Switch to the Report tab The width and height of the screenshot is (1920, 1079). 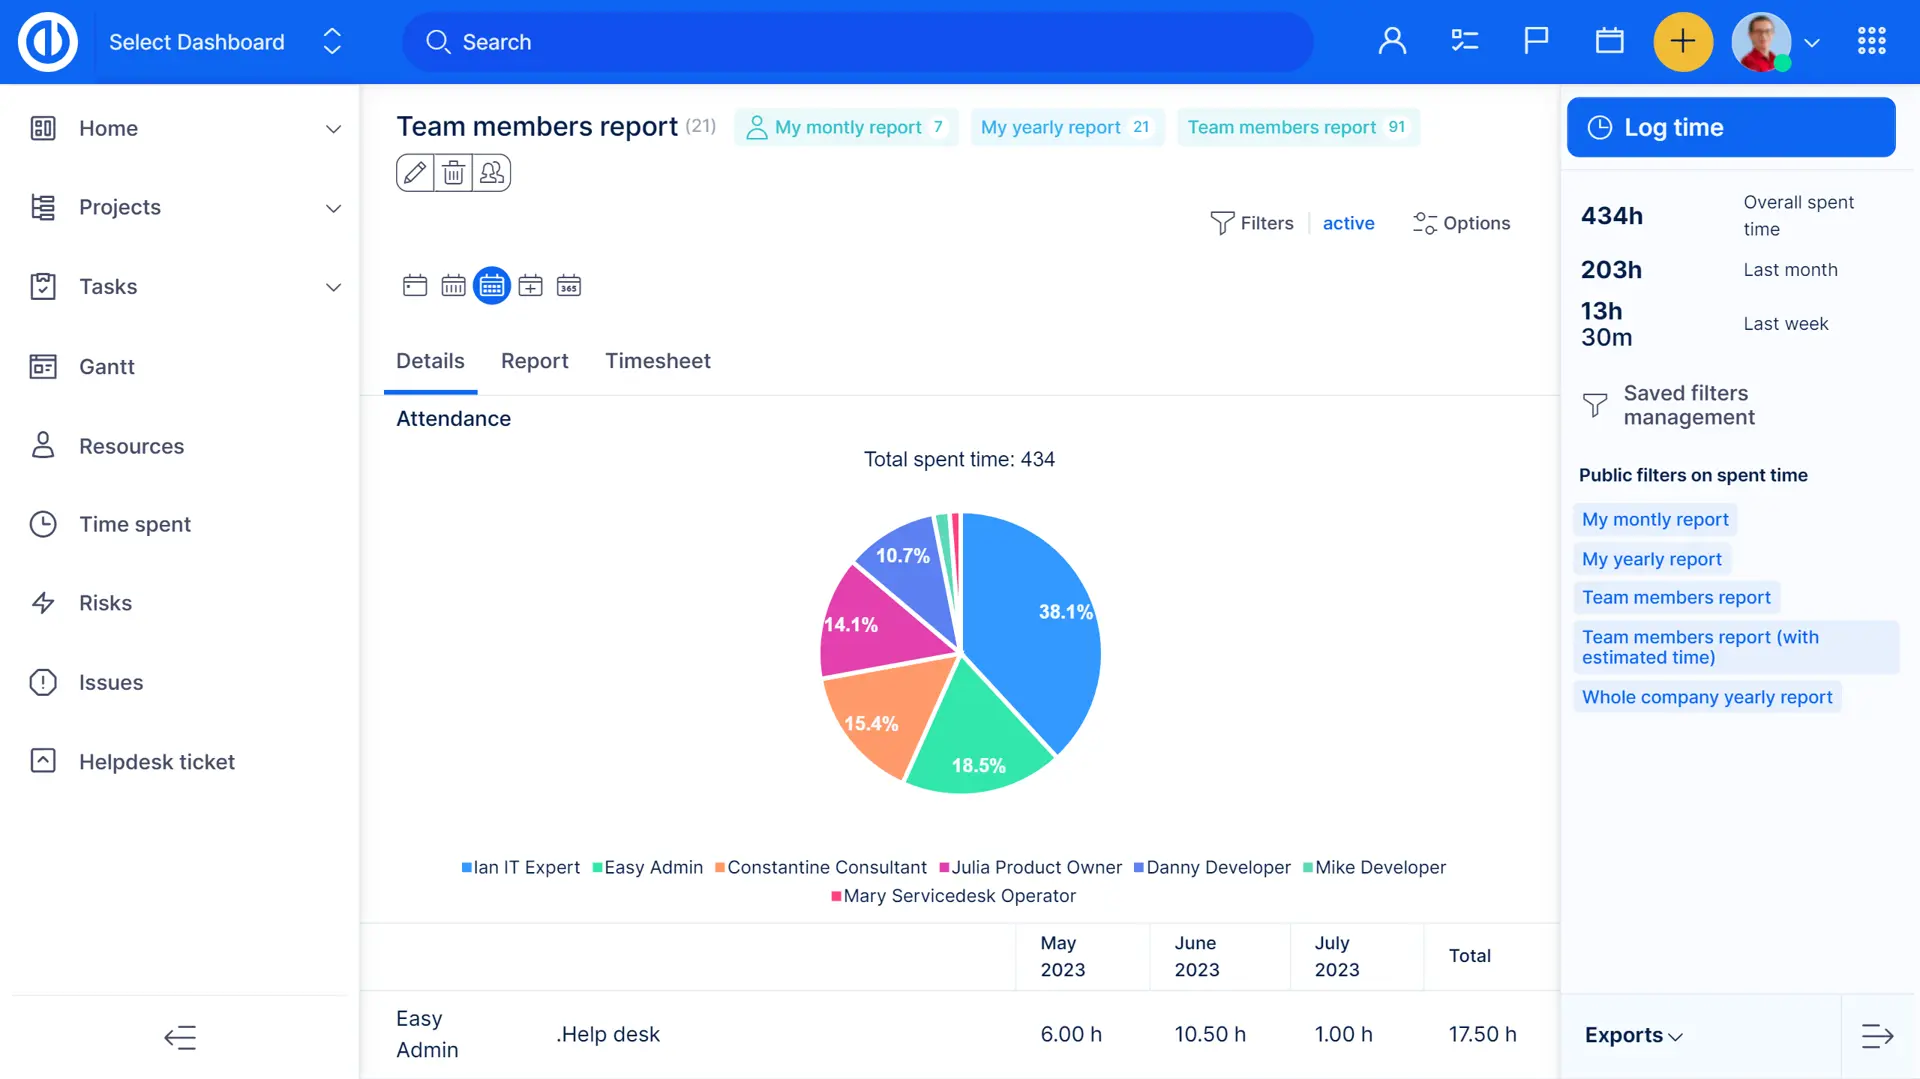[x=534, y=361]
